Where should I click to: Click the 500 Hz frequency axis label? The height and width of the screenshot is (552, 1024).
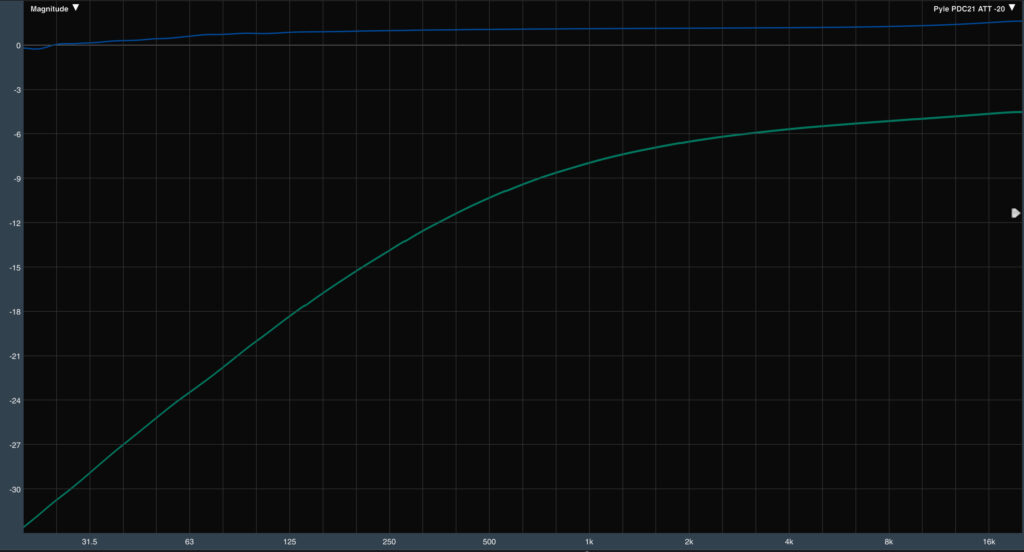489,542
